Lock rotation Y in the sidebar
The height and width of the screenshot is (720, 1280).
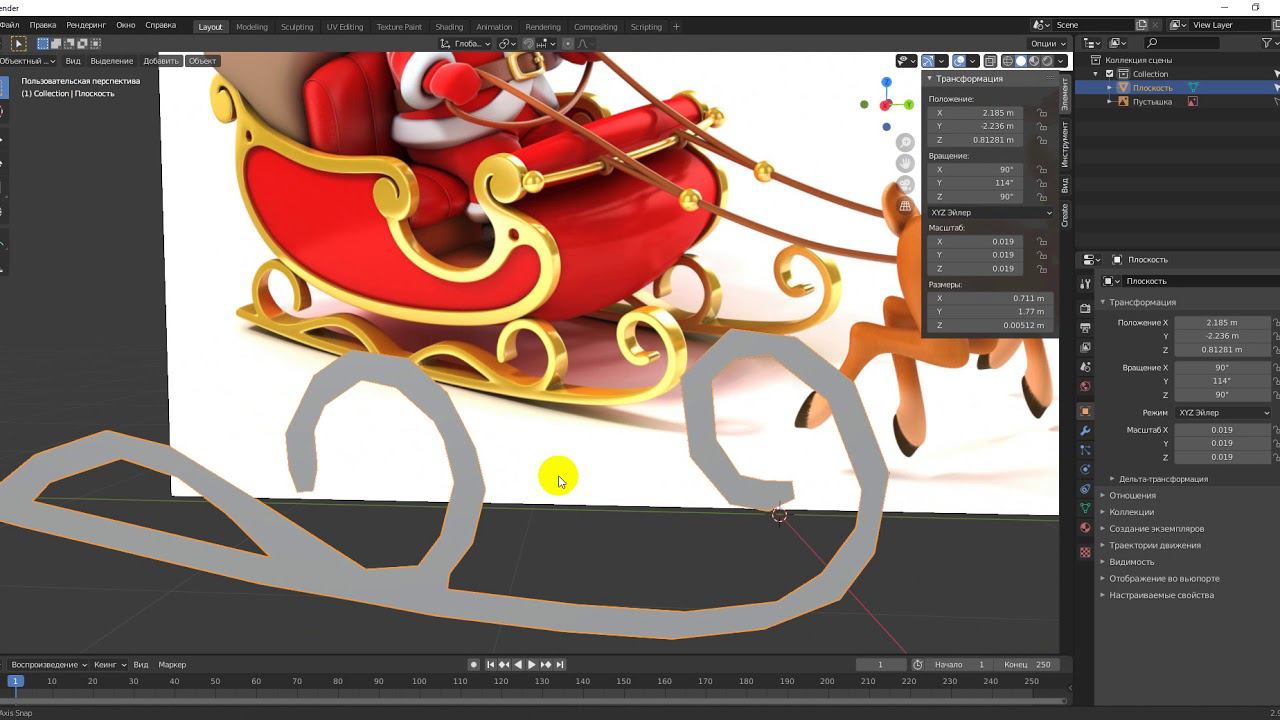pyautogui.click(x=1042, y=183)
